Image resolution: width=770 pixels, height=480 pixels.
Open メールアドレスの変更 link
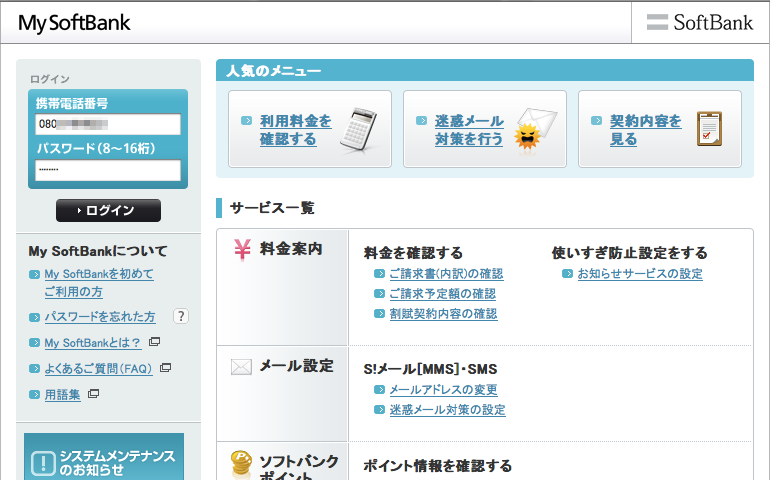pyautogui.click(x=443, y=390)
